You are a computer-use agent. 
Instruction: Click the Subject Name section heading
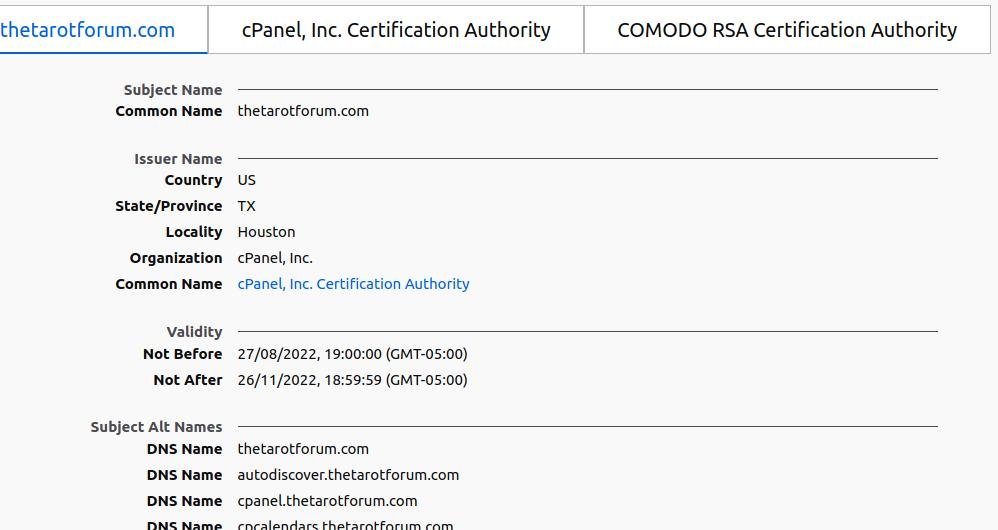[173, 90]
